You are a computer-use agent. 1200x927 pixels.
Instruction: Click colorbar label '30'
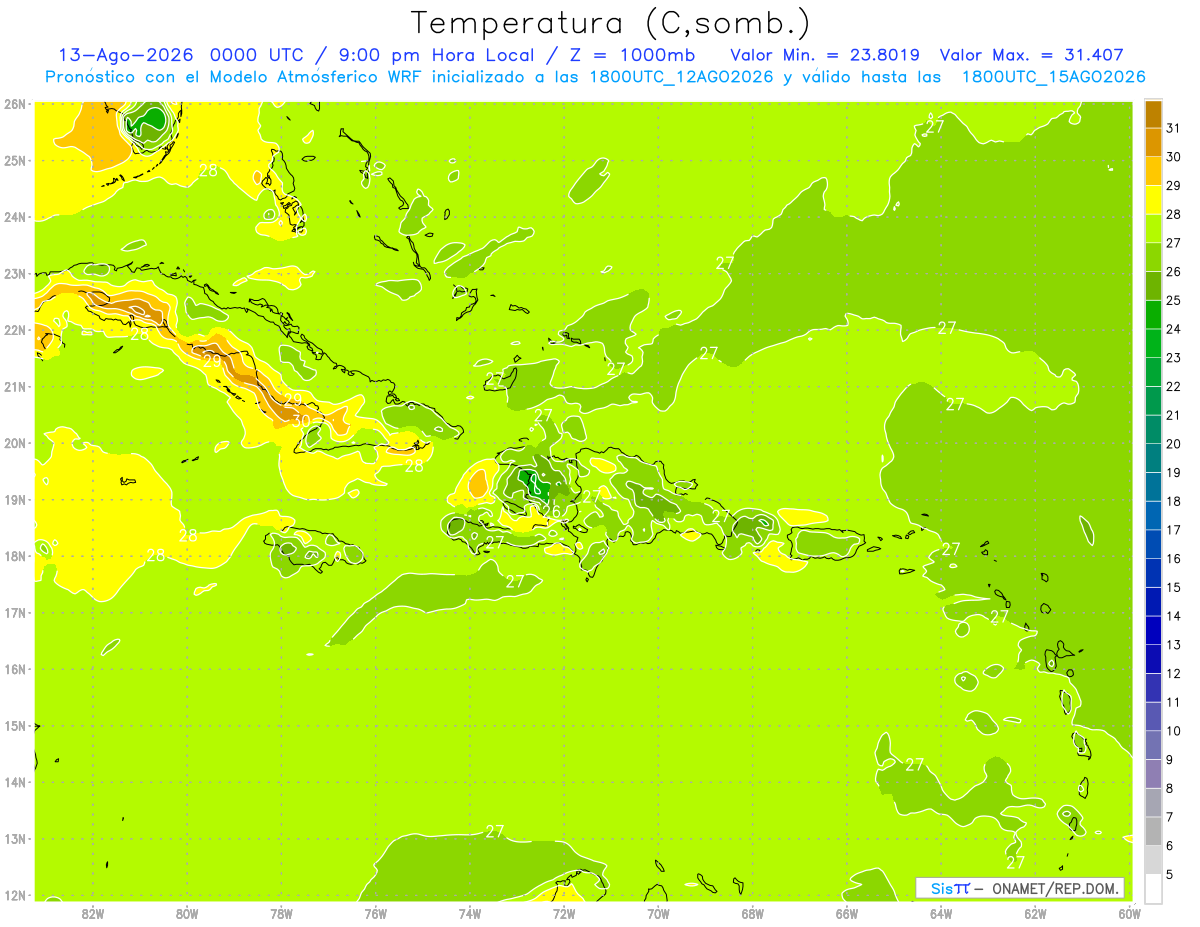(x=1174, y=157)
